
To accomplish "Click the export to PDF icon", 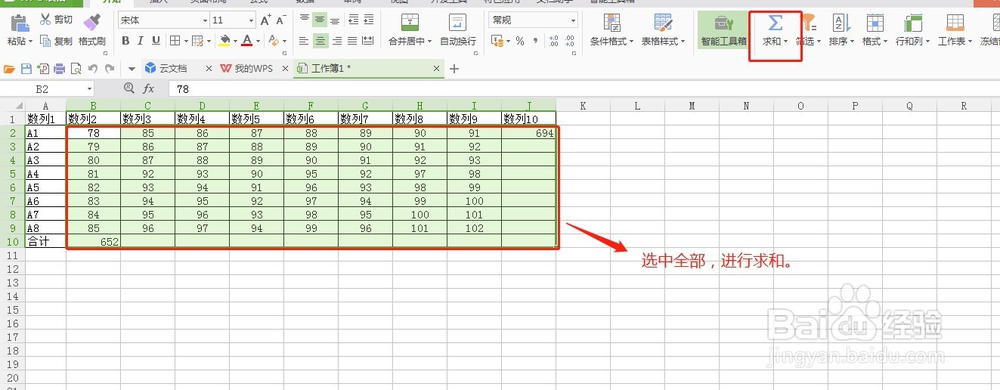I will [43, 68].
